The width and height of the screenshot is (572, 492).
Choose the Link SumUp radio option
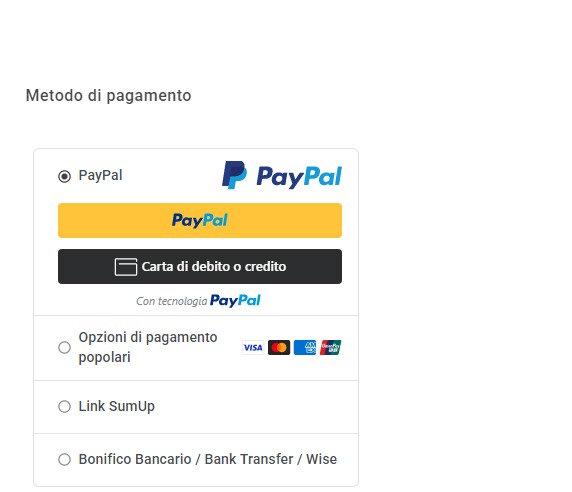tap(64, 406)
